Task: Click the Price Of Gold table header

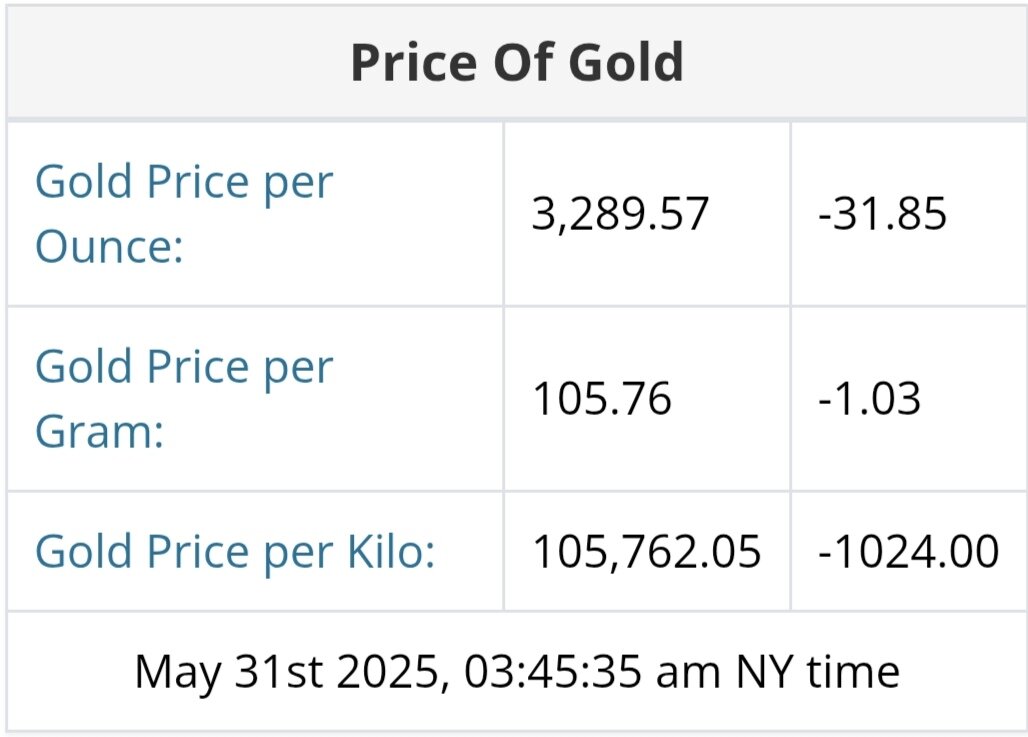Action: click(x=517, y=63)
